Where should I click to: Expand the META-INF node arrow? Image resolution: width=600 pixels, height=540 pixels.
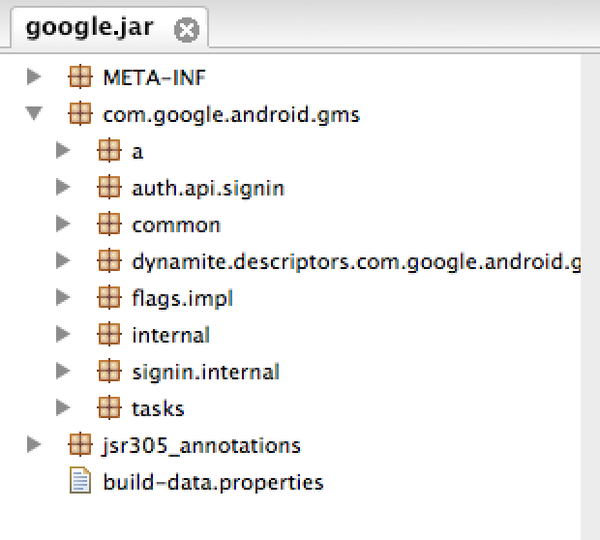pos(34,77)
